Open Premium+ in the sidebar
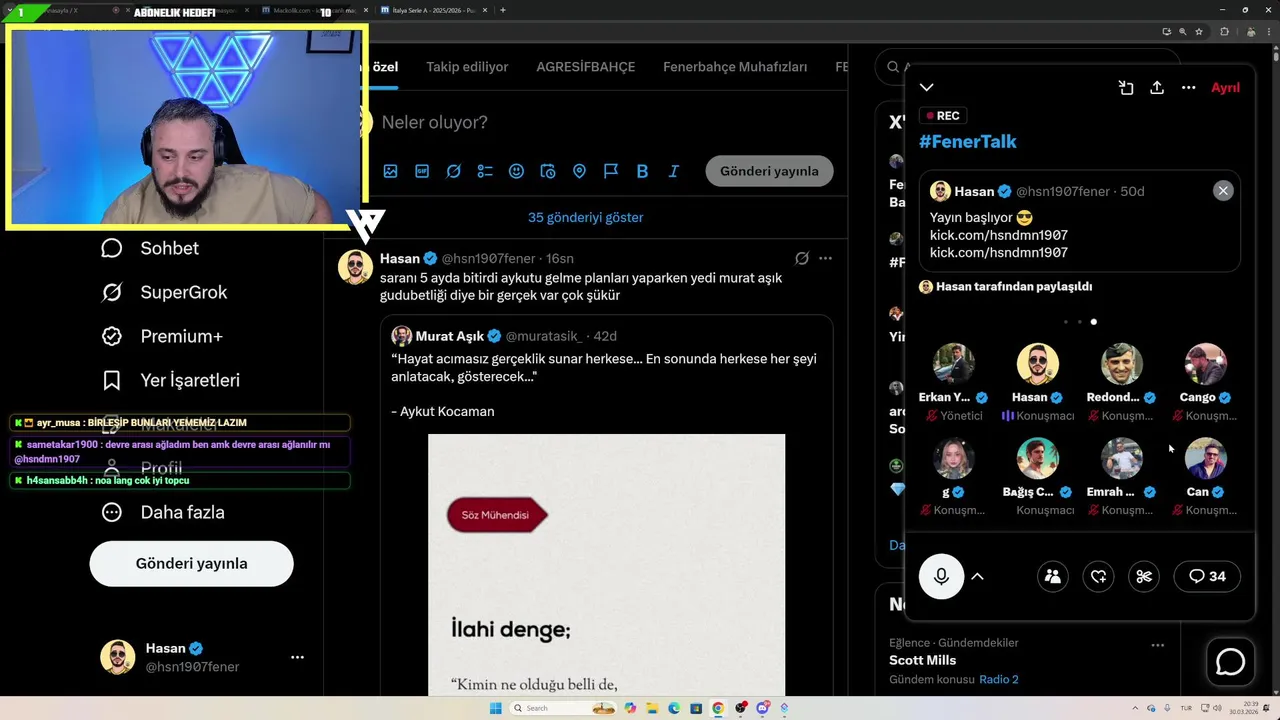This screenshot has height=720, width=1280. 163,336
